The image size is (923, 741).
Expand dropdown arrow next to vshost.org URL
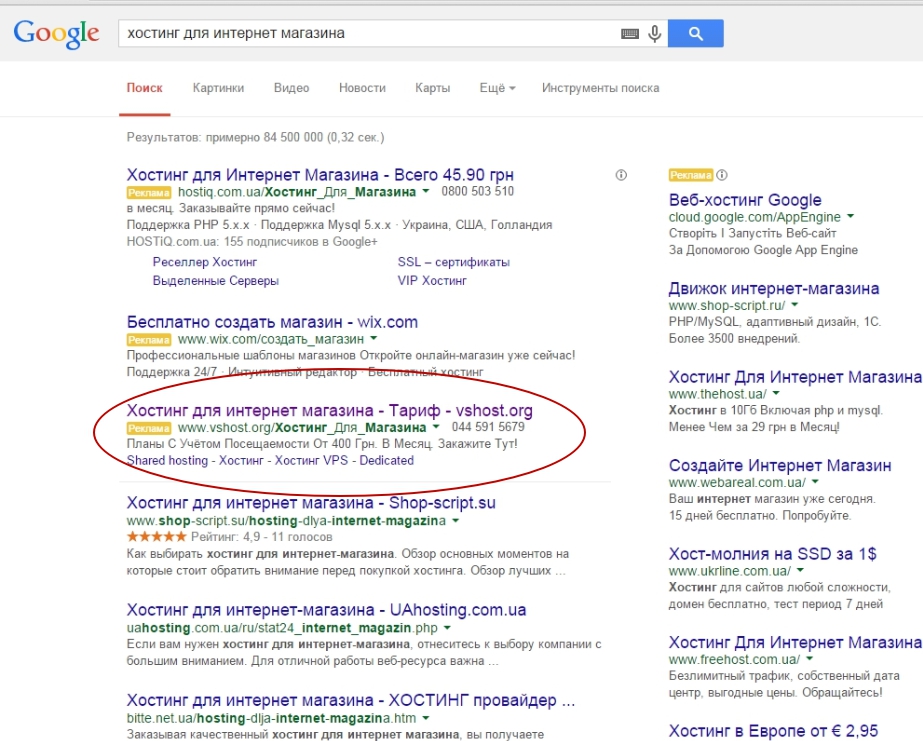(x=436, y=427)
